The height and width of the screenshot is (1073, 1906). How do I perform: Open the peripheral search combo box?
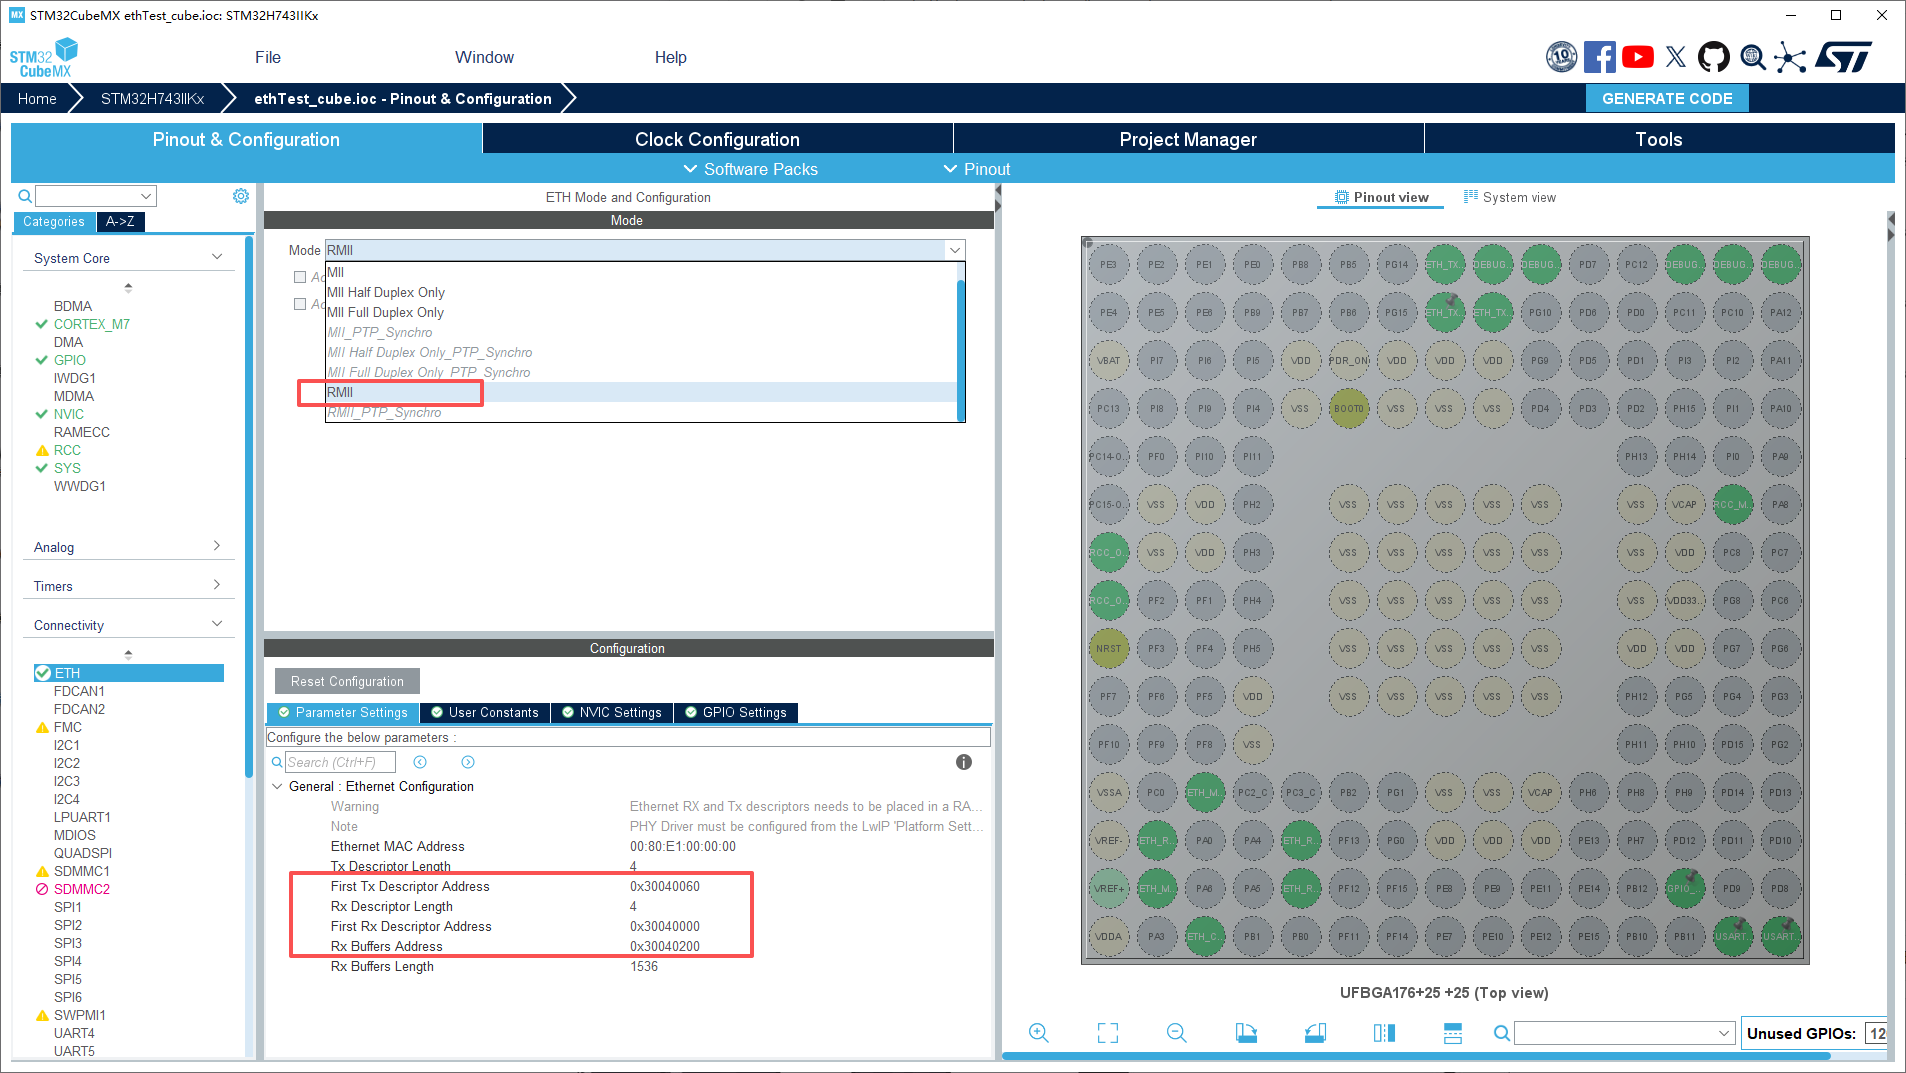pos(96,196)
